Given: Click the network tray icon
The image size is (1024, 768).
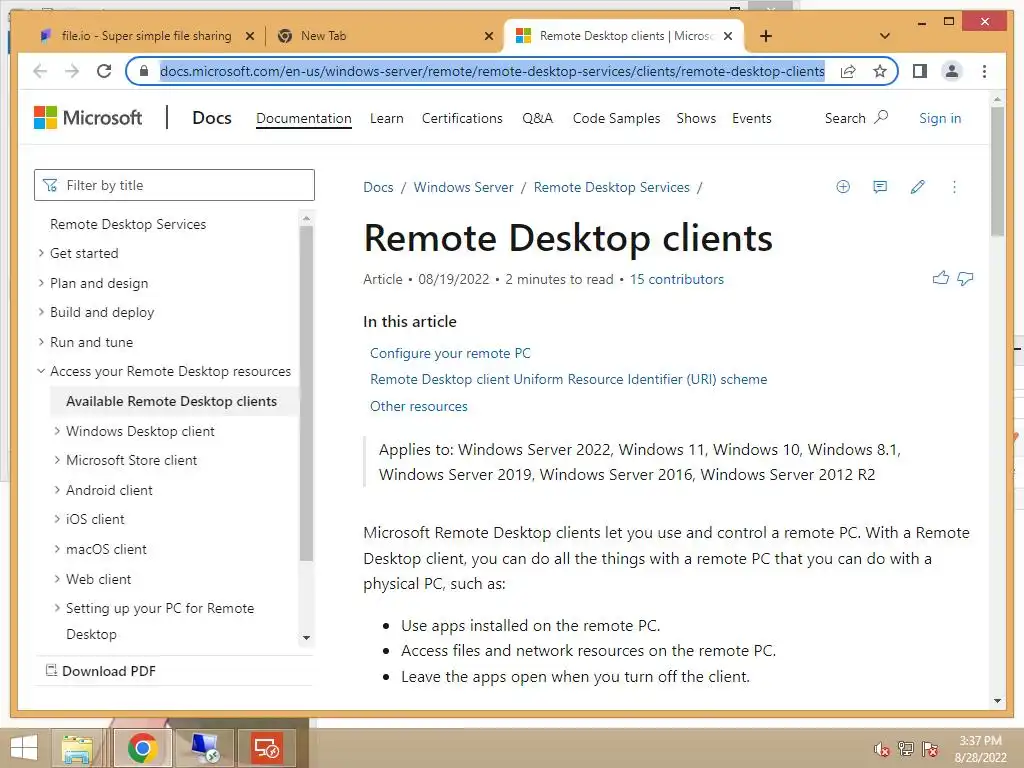Looking at the screenshot, I should [x=906, y=748].
